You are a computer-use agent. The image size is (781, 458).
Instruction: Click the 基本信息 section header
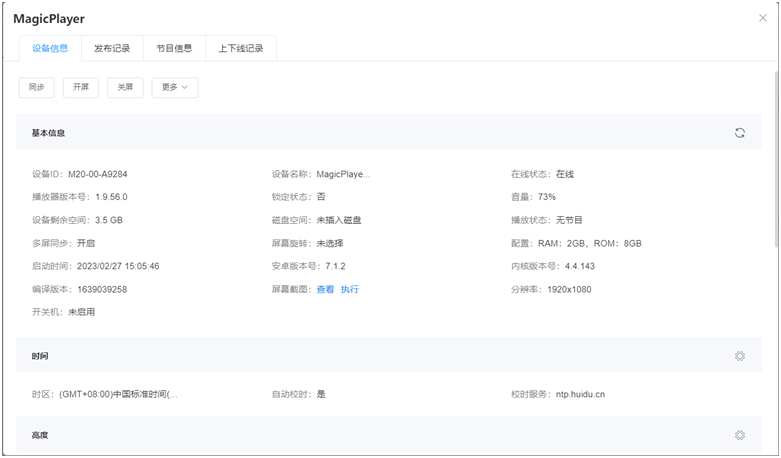(x=49, y=133)
